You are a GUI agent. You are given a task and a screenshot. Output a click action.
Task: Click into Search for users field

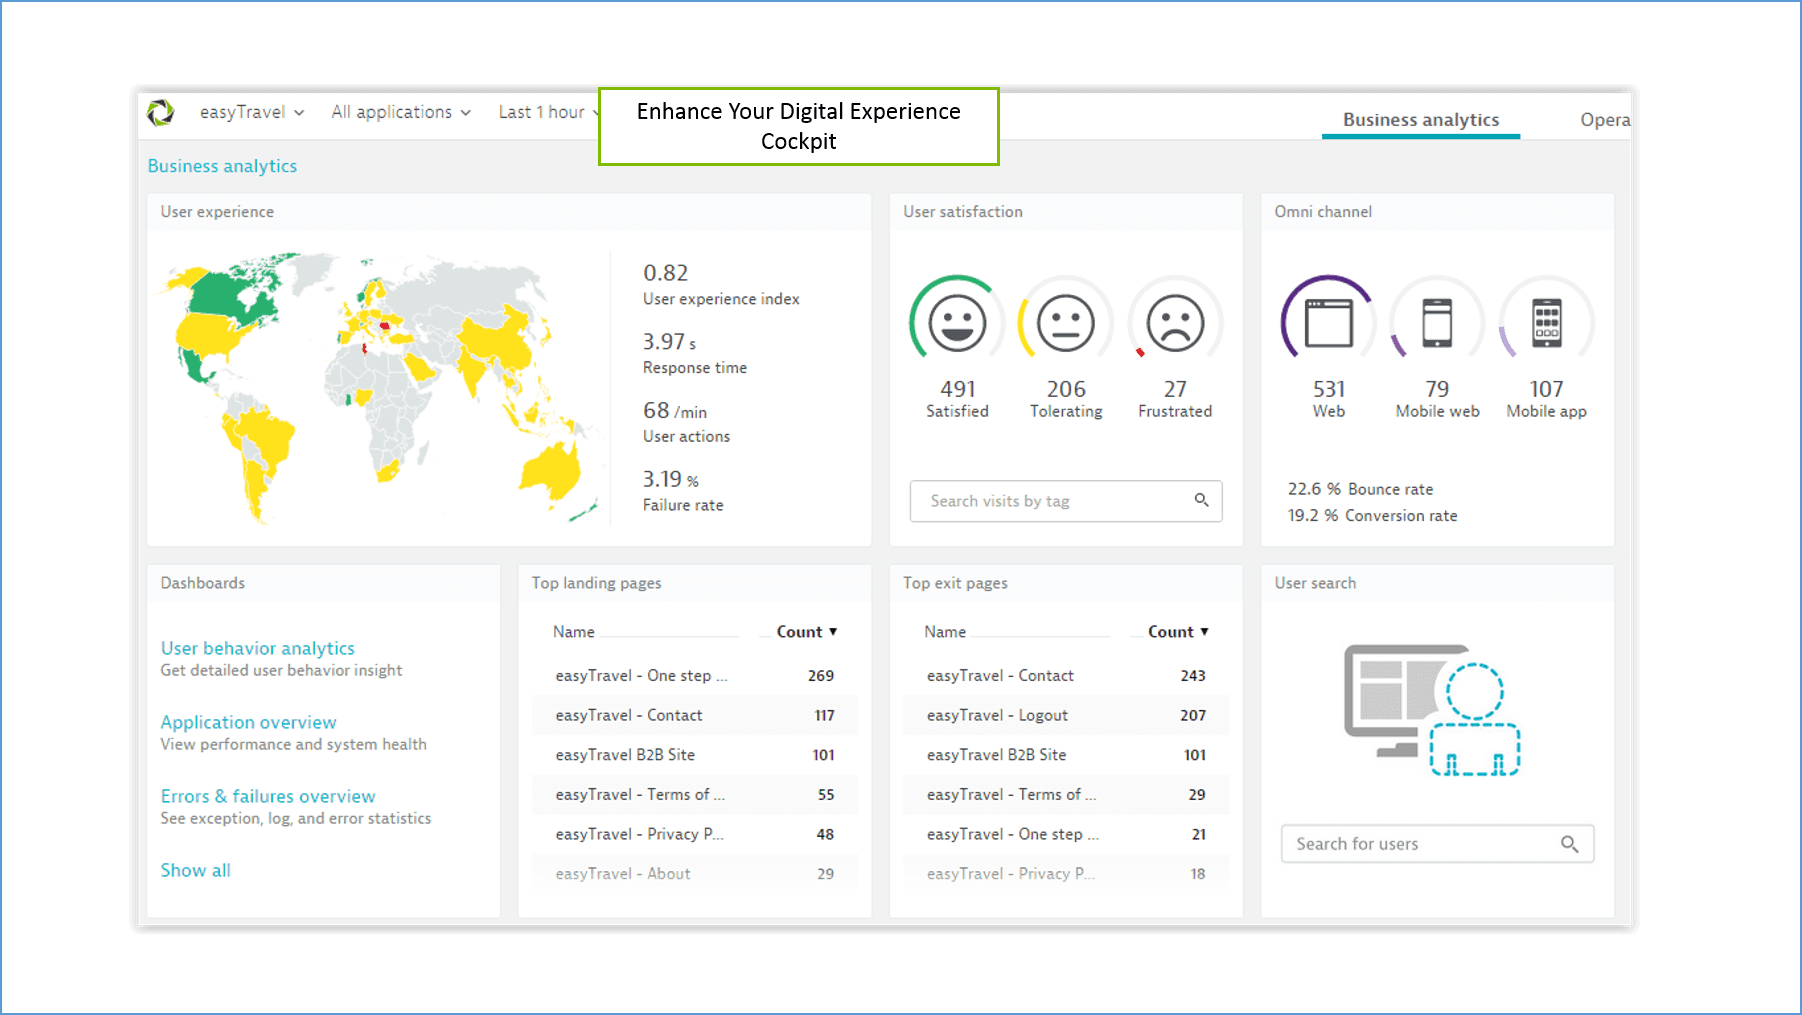(1437, 844)
